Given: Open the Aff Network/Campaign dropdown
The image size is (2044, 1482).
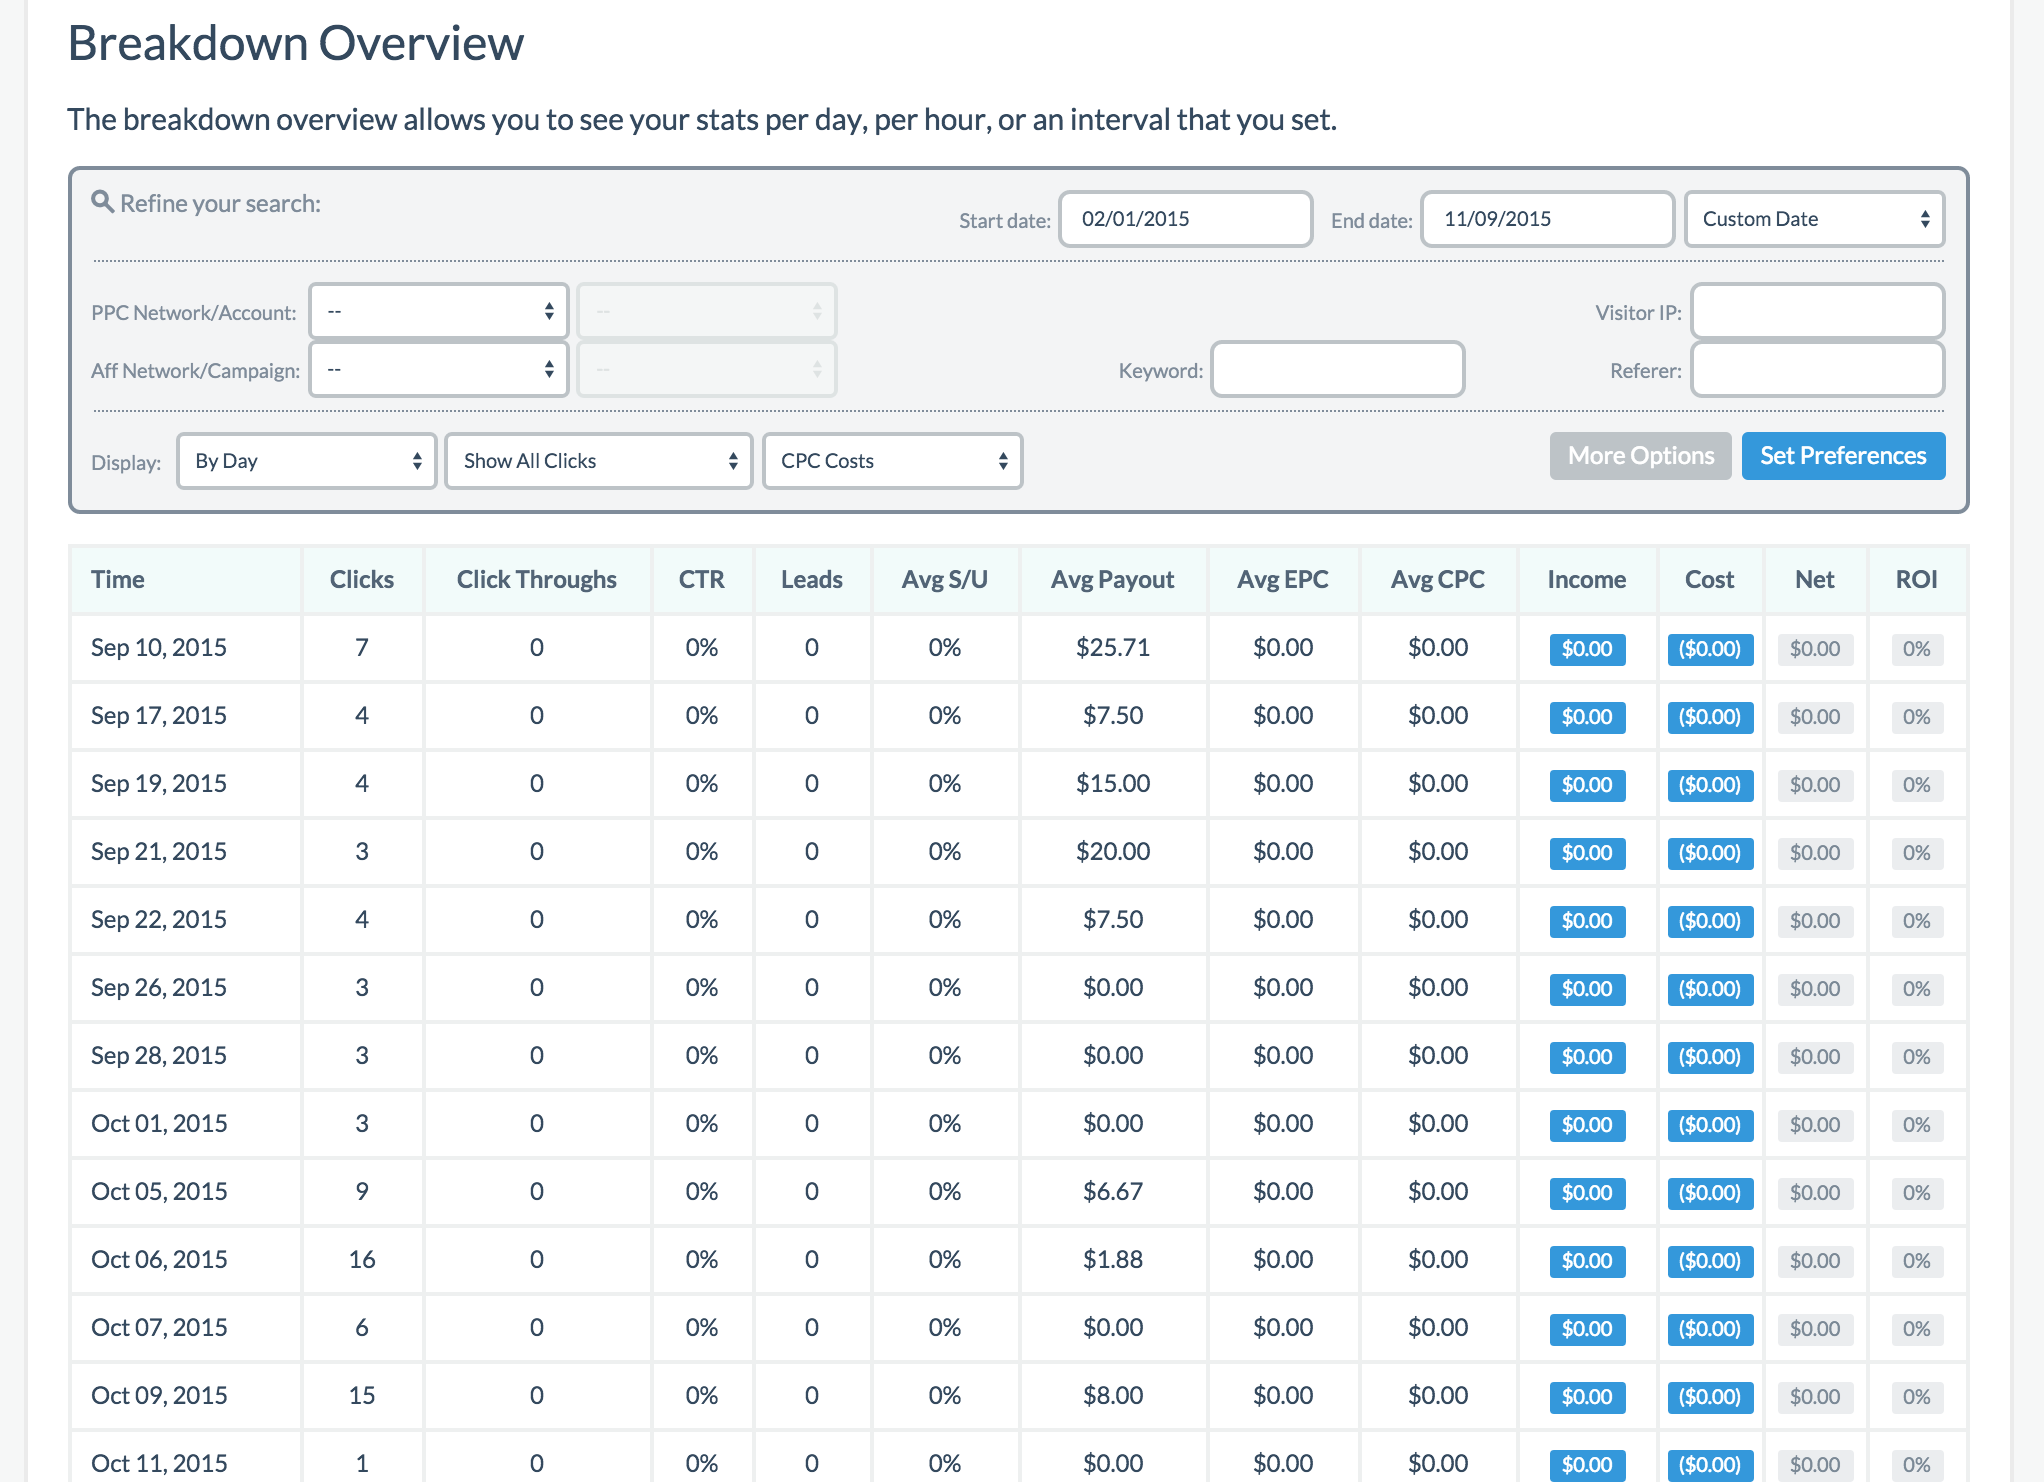Looking at the screenshot, I should [438, 370].
